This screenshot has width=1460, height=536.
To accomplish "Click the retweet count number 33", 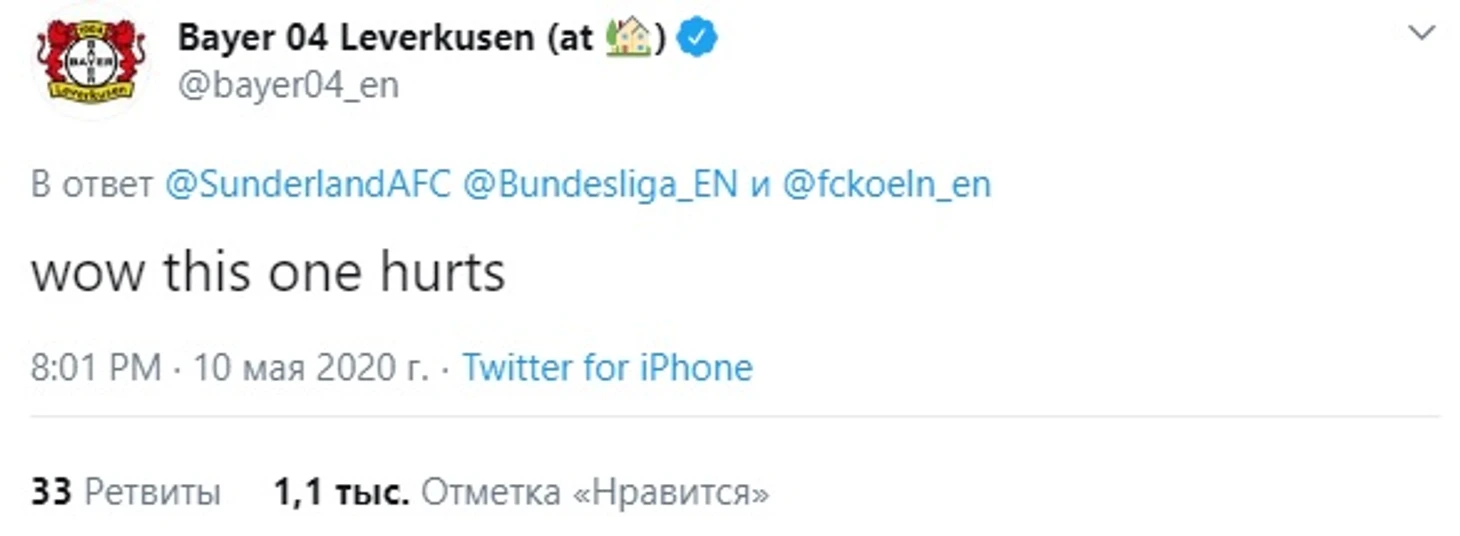I will pyautogui.click(x=51, y=492).
